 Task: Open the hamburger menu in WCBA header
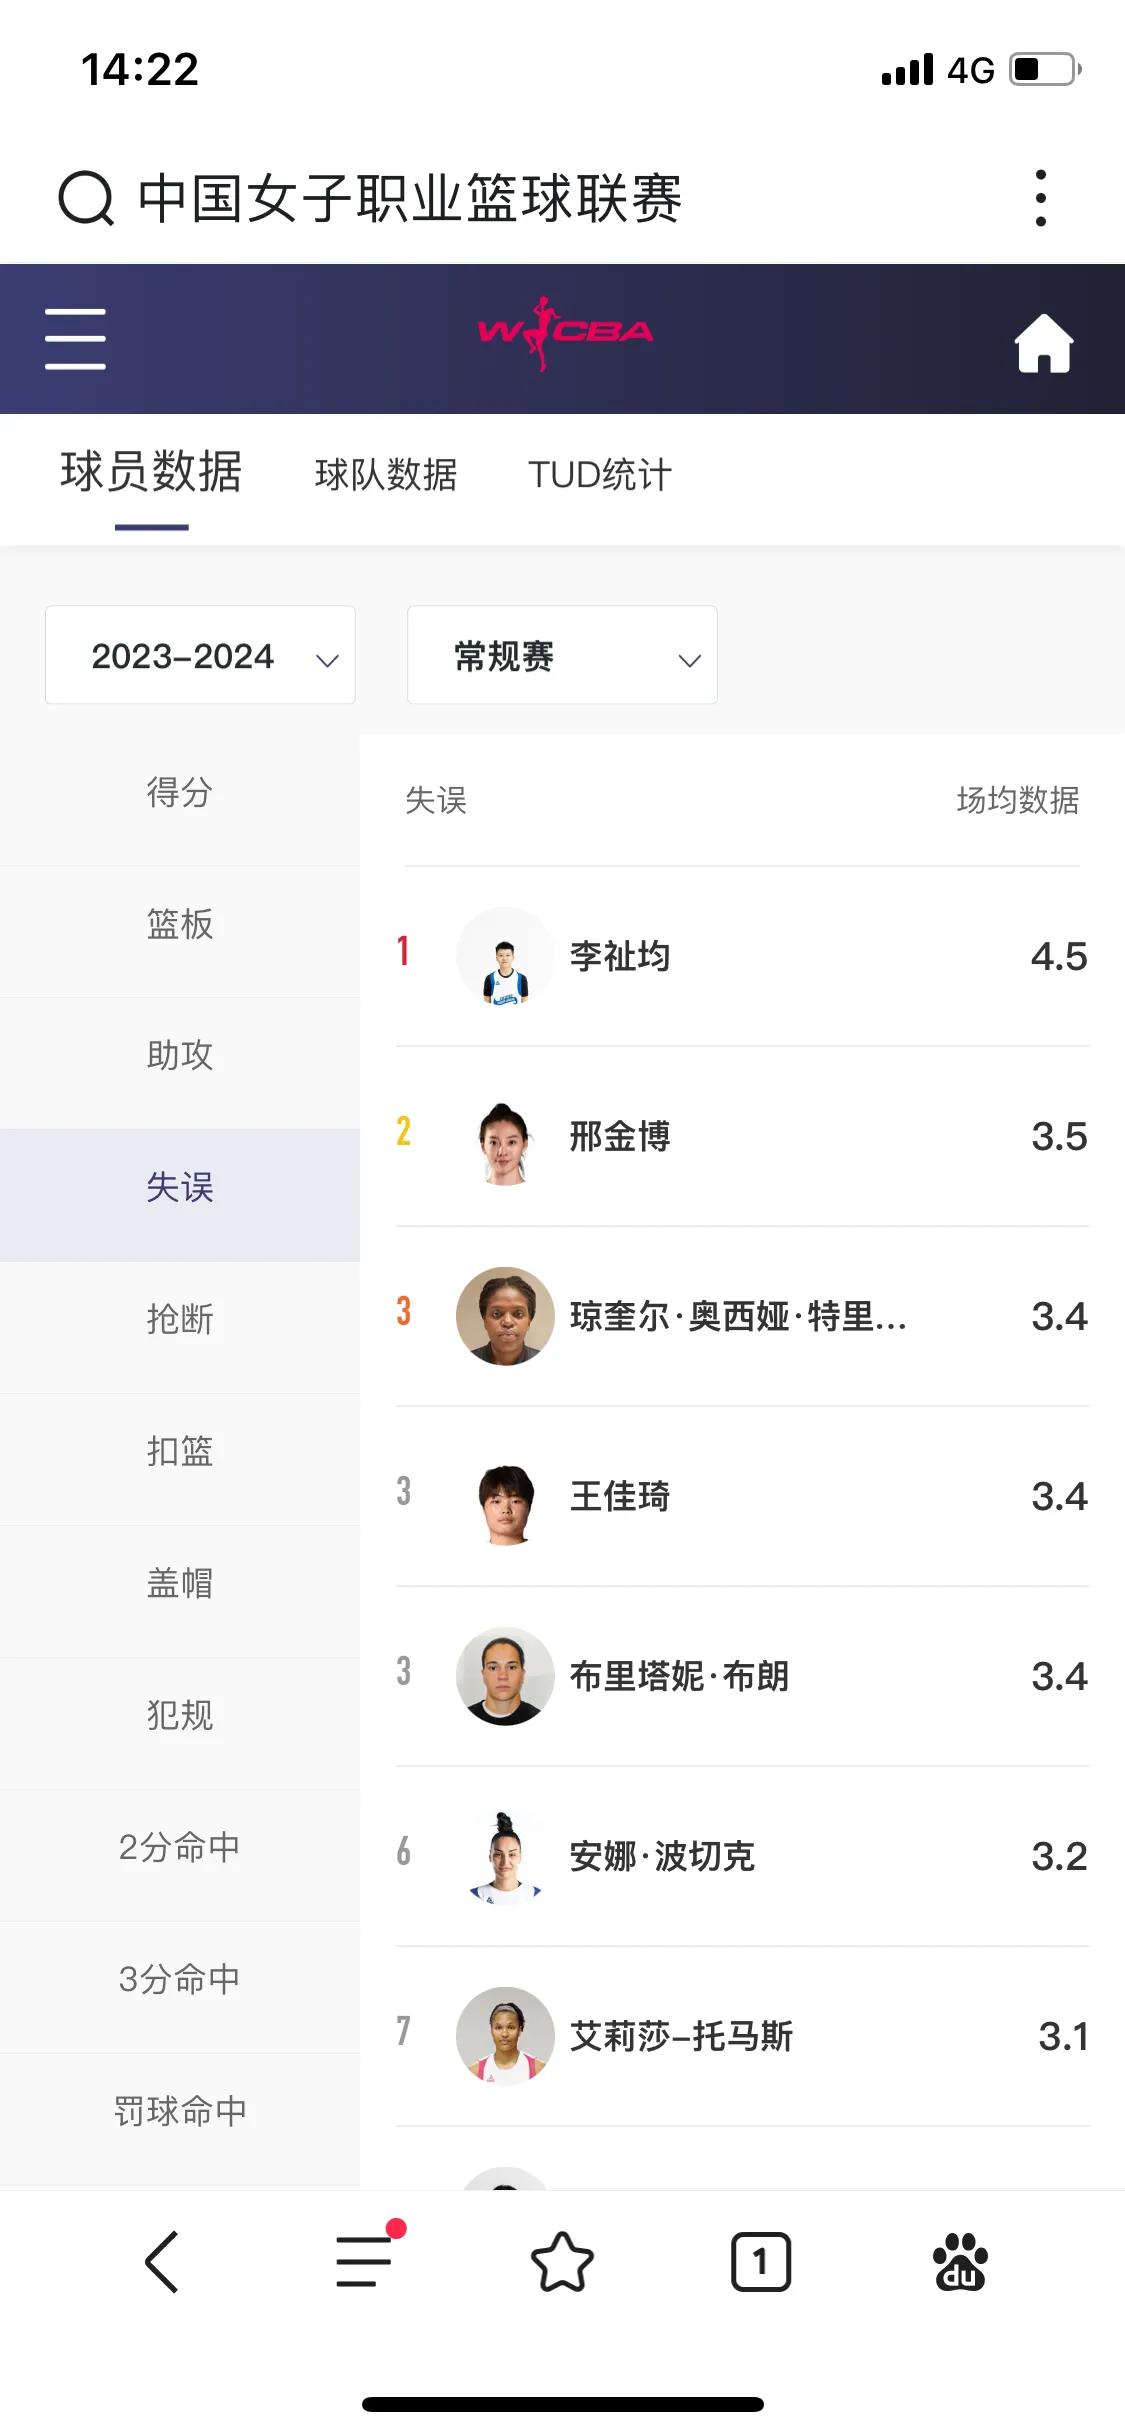75,339
